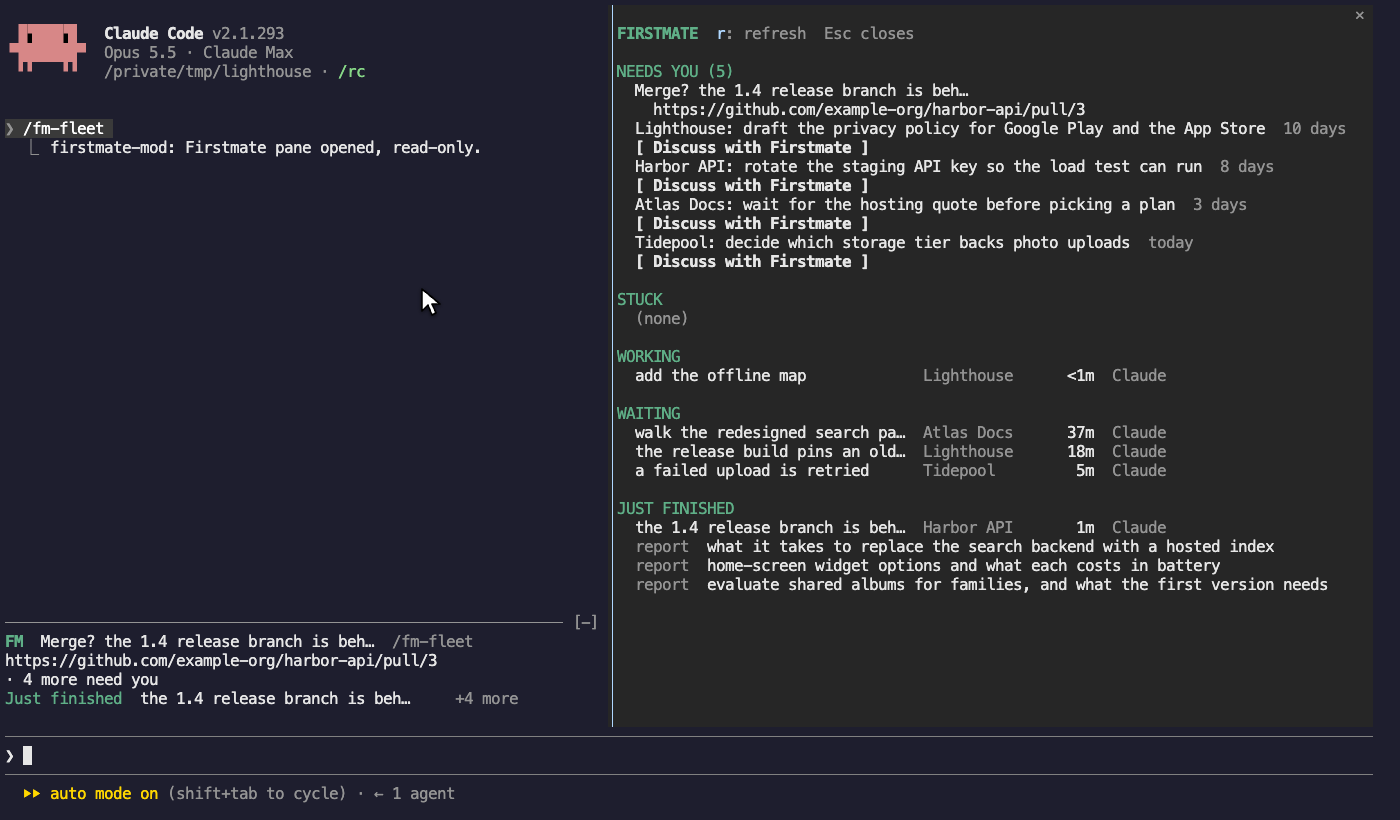Click the "Firstmate pane opened, read-only" output line

pyautogui.click(x=266, y=147)
